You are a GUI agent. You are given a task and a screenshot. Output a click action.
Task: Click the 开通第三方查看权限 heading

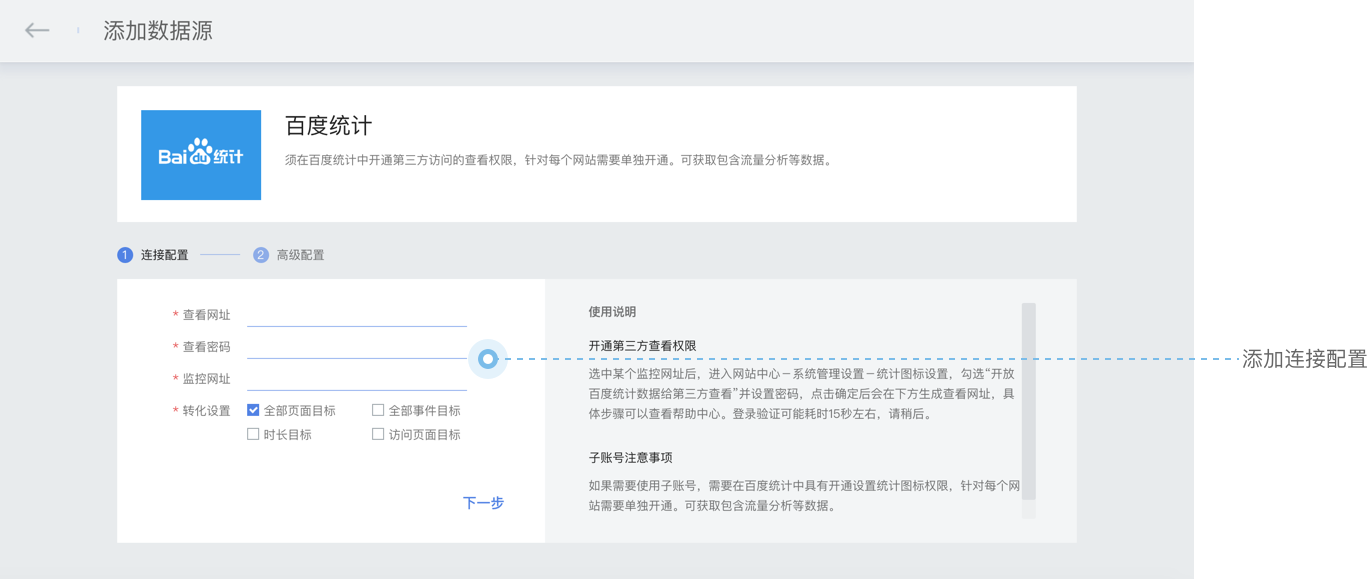[x=642, y=346]
